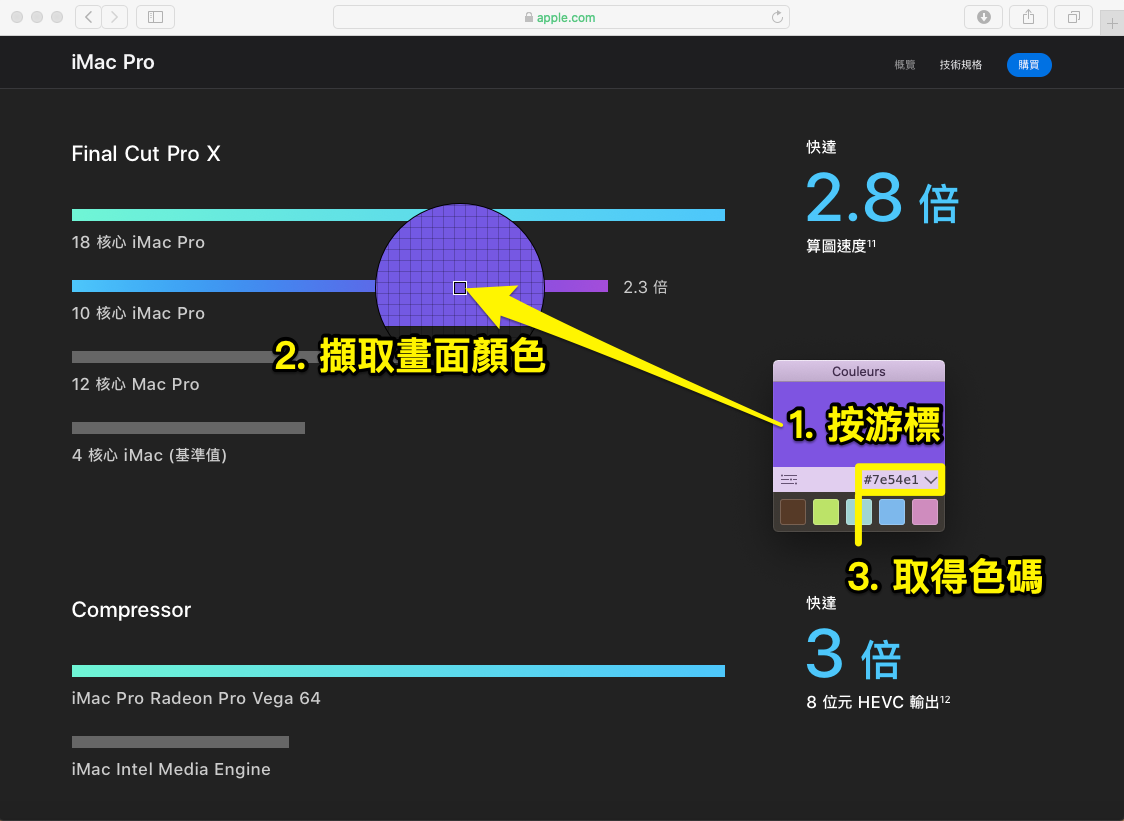Go back with Safari's back arrow
The height and width of the screenshot is (821, 1124).
click(x=88, y=17)
